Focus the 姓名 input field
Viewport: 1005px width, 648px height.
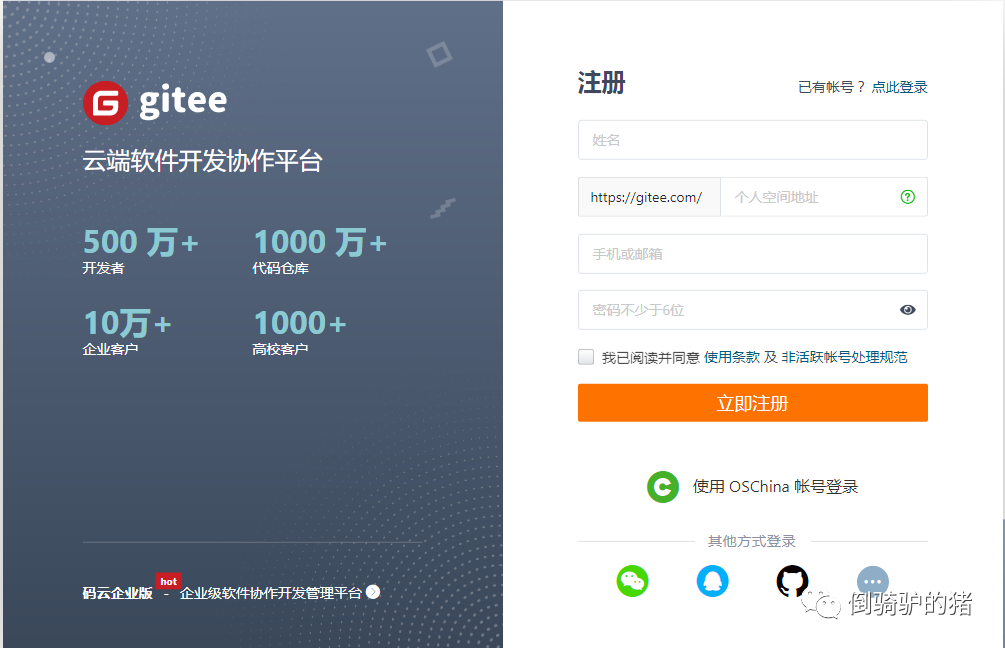point(752,140)
